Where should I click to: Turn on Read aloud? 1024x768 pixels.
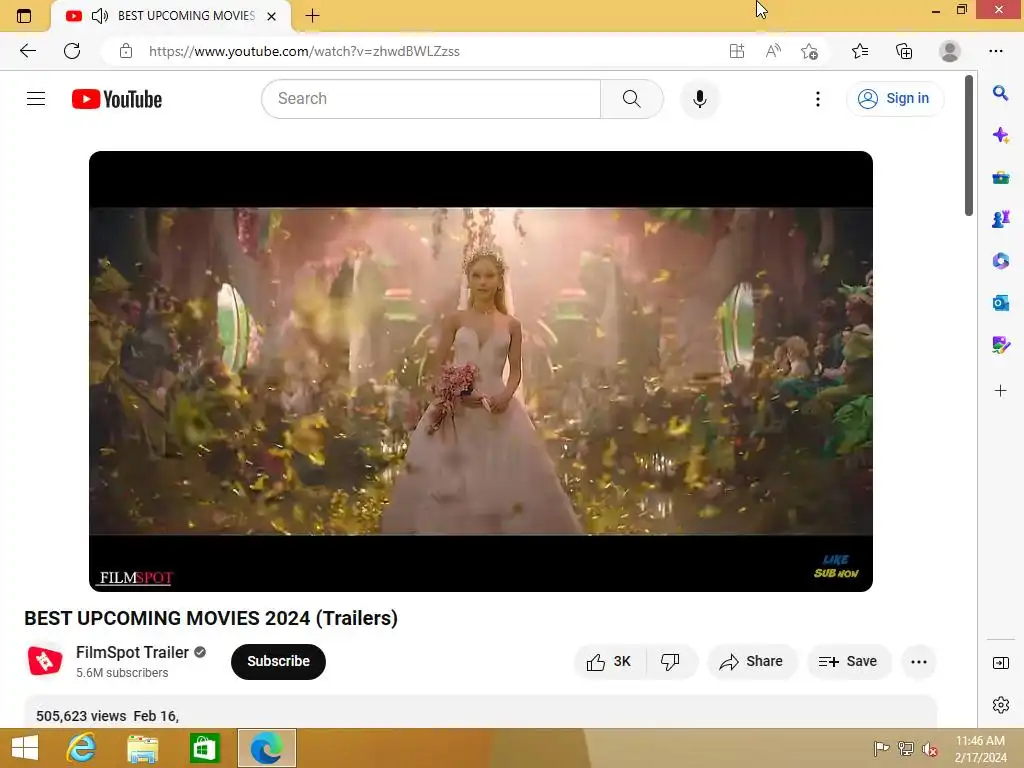click(x=773, y=51)
